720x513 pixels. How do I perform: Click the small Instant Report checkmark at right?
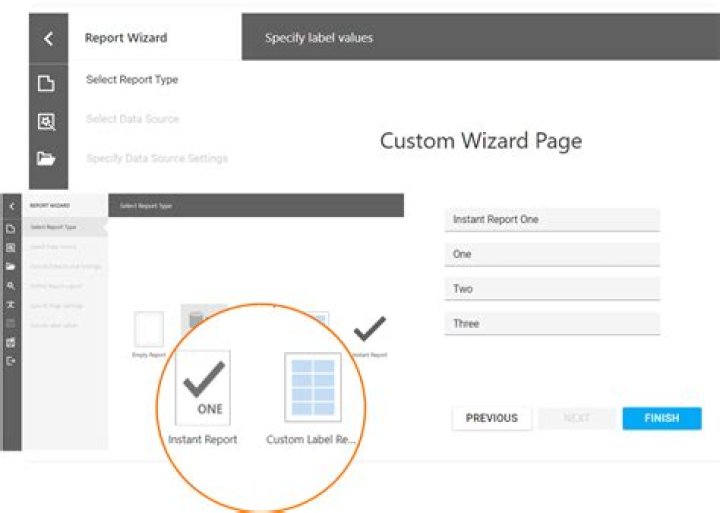click(x=369, y=328)
